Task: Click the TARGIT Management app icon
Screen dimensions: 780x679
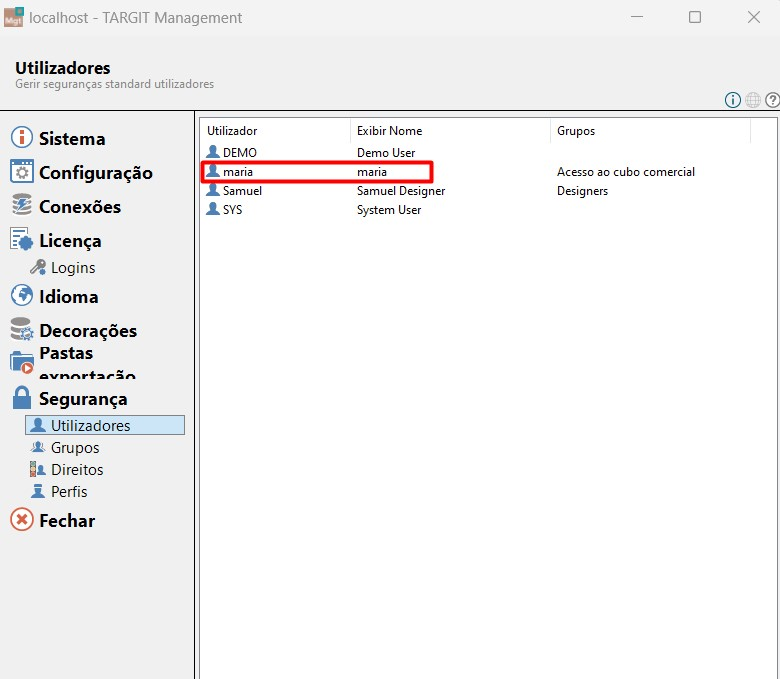Action: click(x=13, y=17)
